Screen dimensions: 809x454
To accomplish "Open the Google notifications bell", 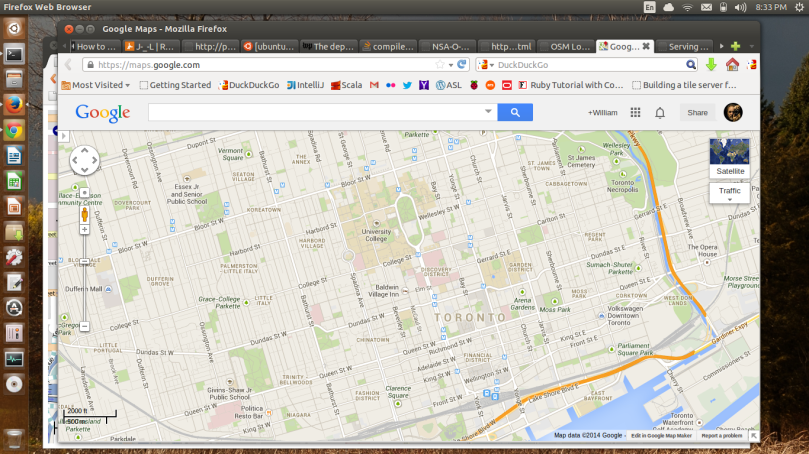I will click(660, 112).
